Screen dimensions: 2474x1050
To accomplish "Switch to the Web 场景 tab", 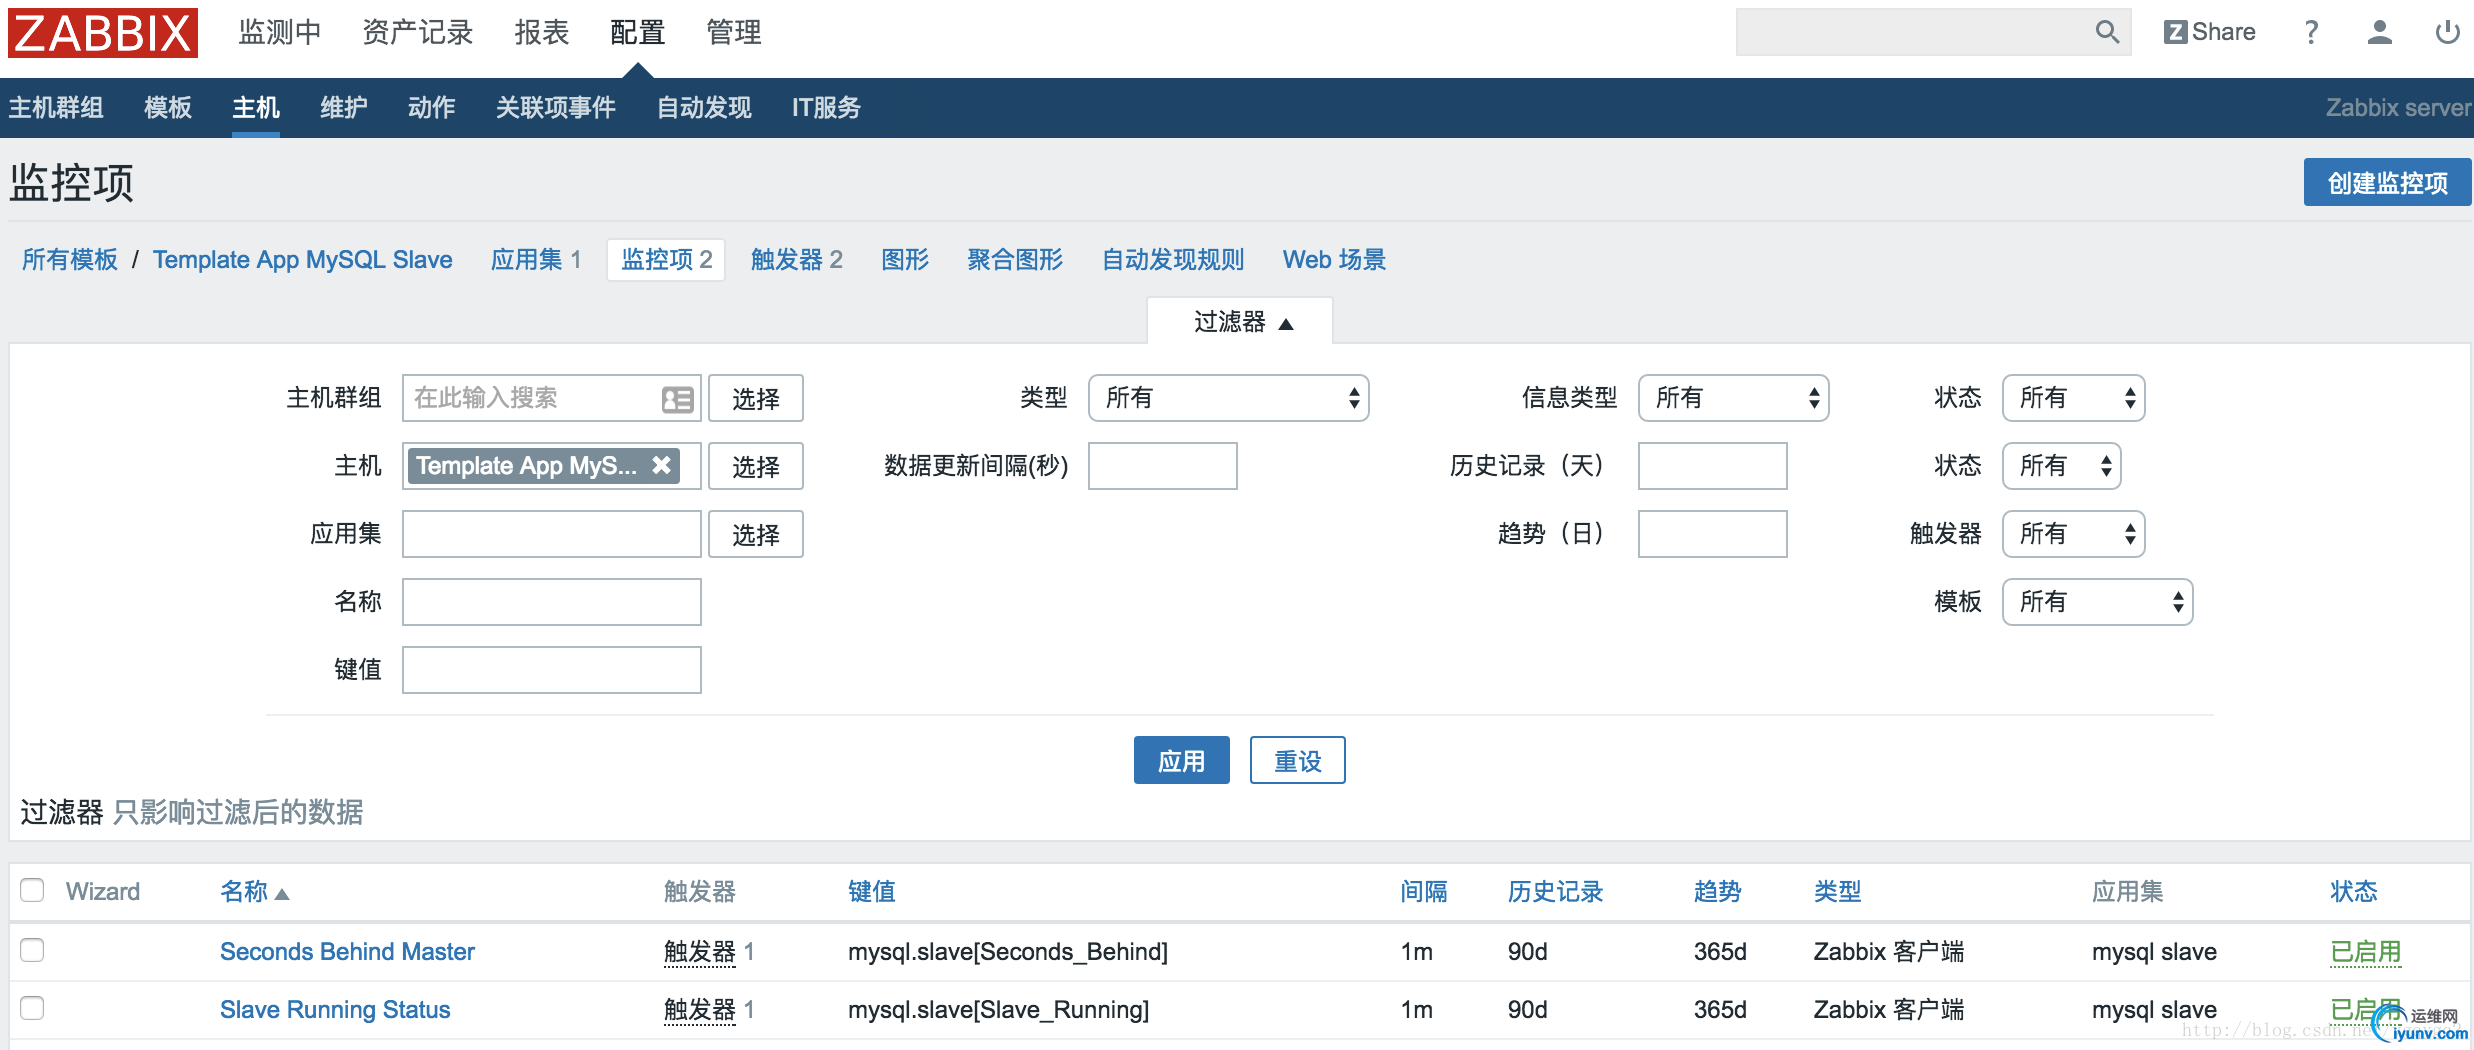I will [1334, 260].
